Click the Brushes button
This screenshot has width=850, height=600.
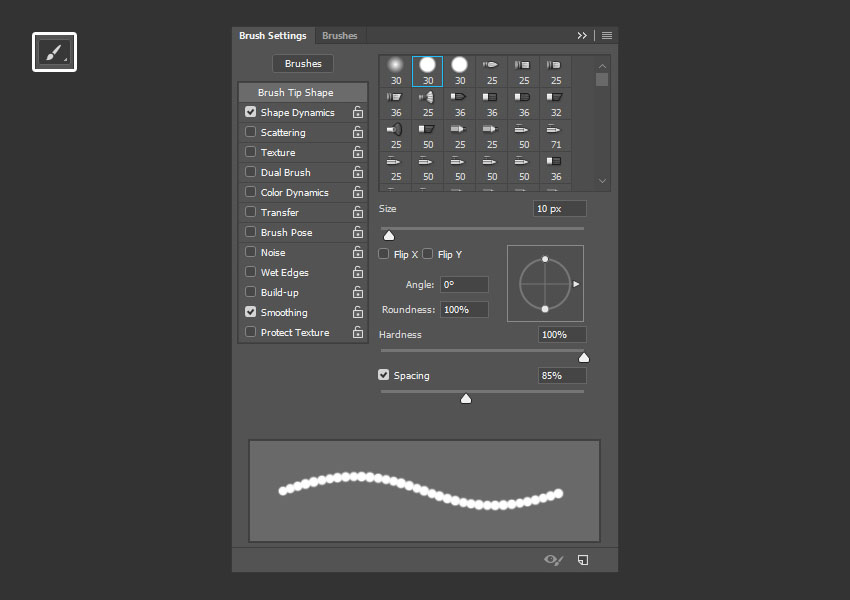pyautogui.click(x=303, y=63)
